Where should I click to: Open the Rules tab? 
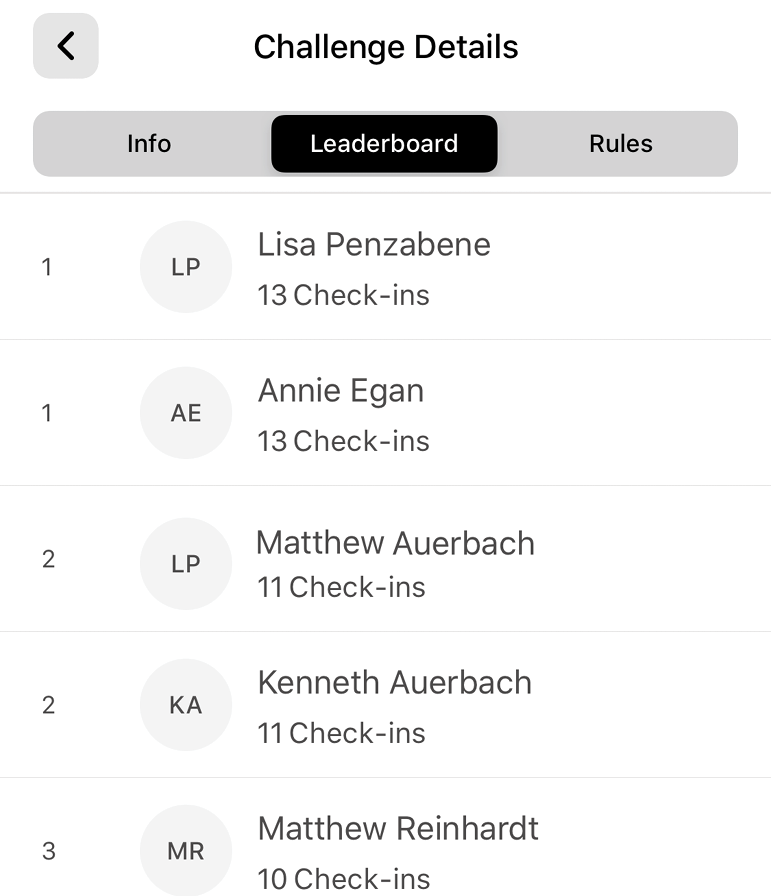[621, 143]
